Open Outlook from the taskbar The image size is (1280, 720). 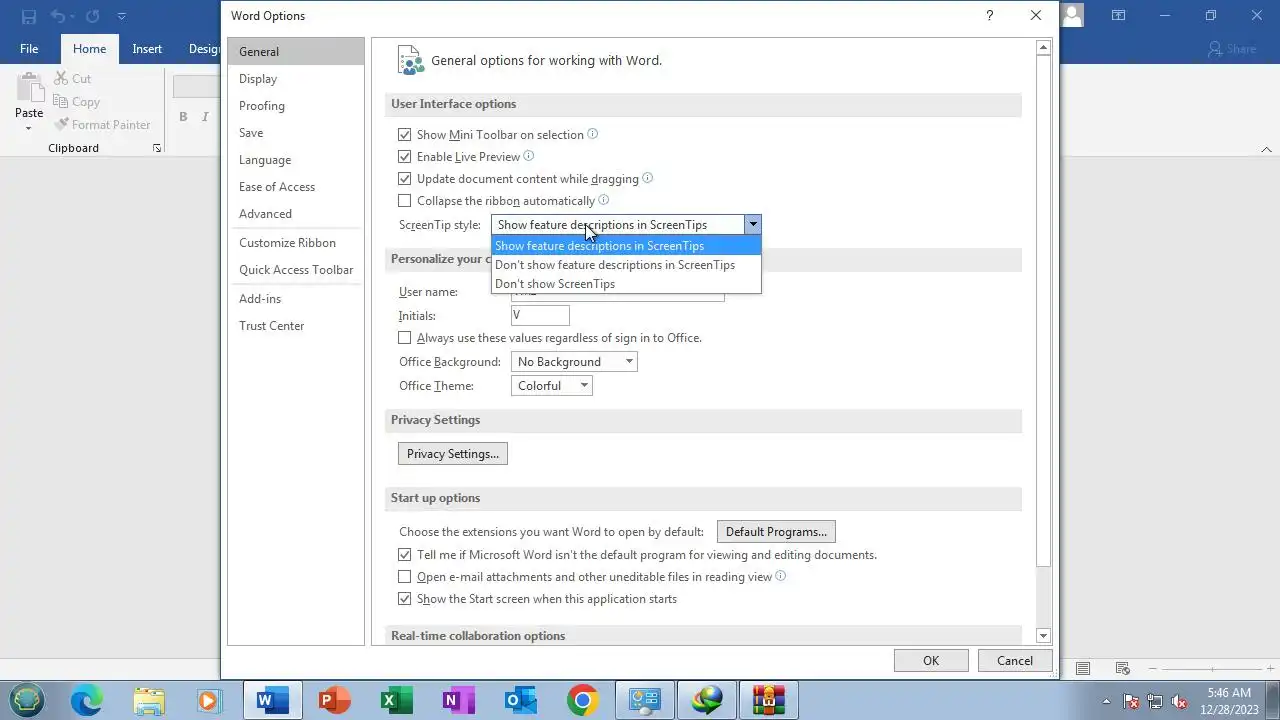[520, 700]
